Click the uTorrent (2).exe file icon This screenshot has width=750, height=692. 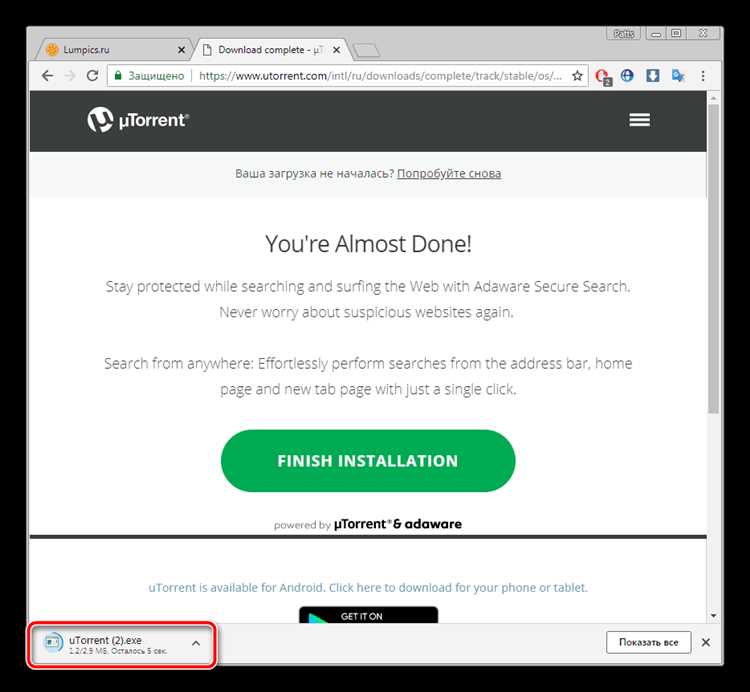pos(52,642)
